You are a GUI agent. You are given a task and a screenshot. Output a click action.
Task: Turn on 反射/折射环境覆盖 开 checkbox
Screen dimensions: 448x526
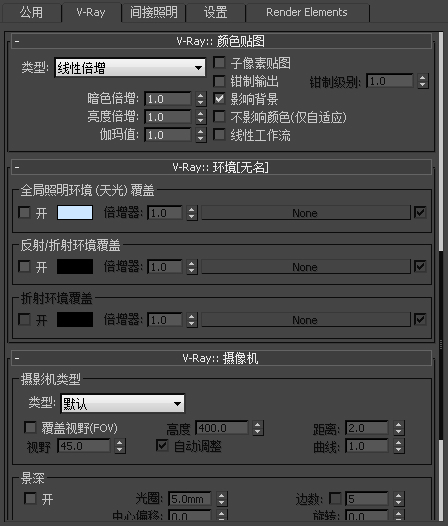point(24,267)
